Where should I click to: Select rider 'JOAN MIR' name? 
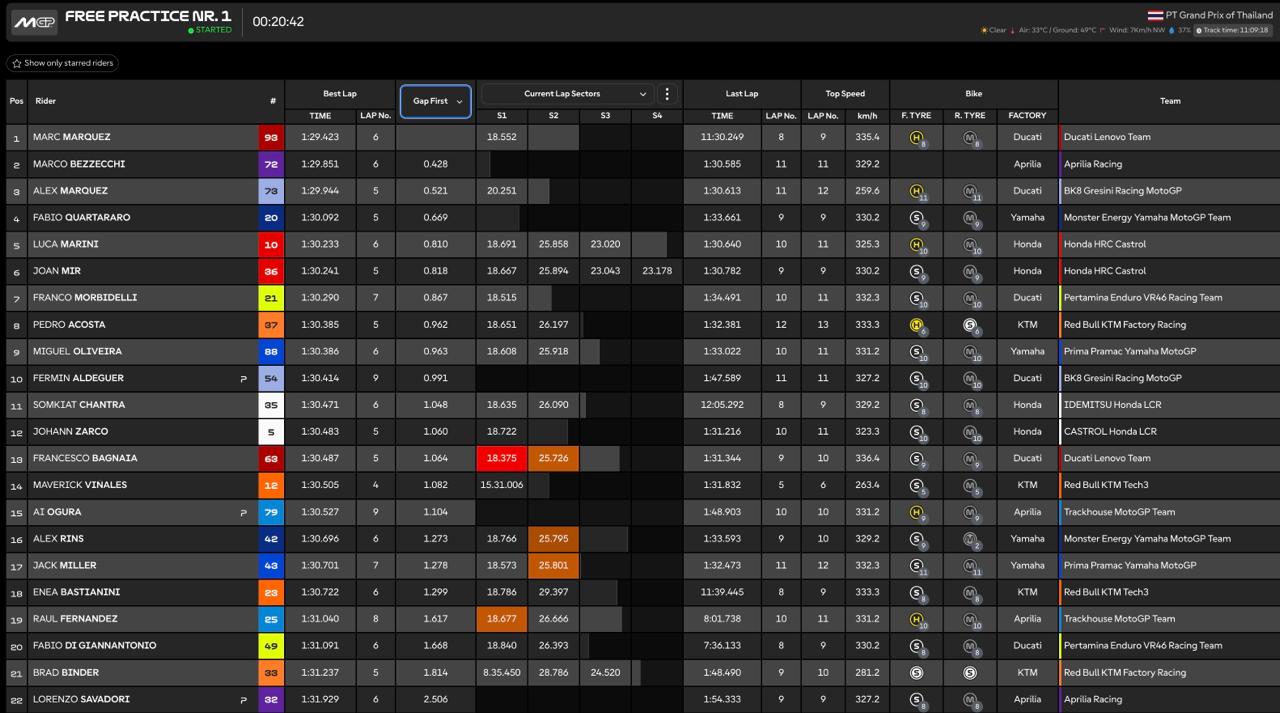pyautogui.click(x=59, y=271)
